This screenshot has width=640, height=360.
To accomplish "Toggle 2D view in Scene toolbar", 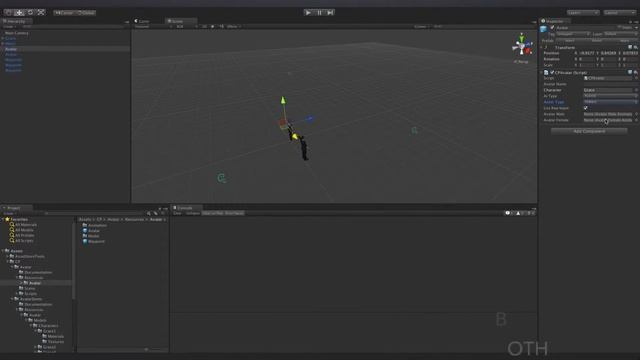I will [x=204, y=27].
